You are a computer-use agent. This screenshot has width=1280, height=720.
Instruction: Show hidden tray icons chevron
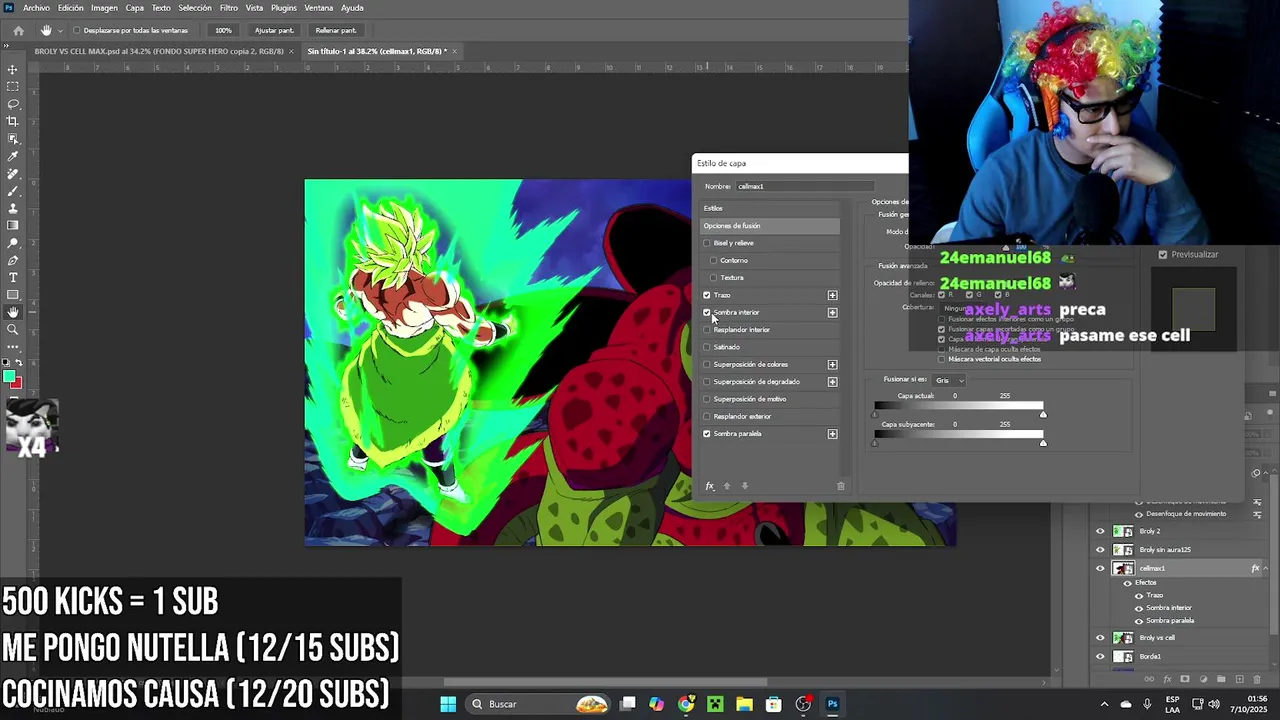(1105, 704)
